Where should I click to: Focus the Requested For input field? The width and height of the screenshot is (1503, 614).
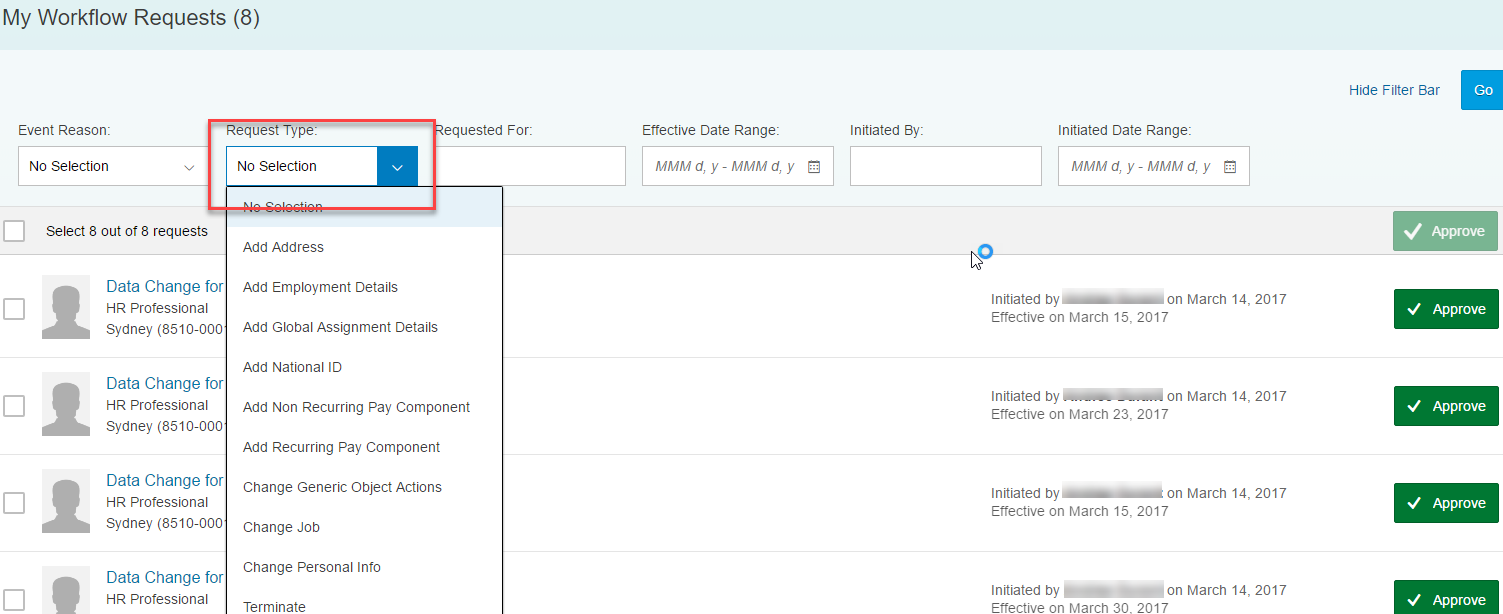click(530, 166)
